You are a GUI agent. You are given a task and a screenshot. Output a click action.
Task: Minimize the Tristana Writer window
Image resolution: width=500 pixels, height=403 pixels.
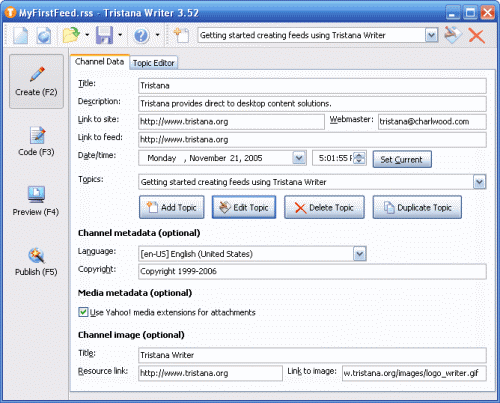pyautogui.click(x=452, y=13)
